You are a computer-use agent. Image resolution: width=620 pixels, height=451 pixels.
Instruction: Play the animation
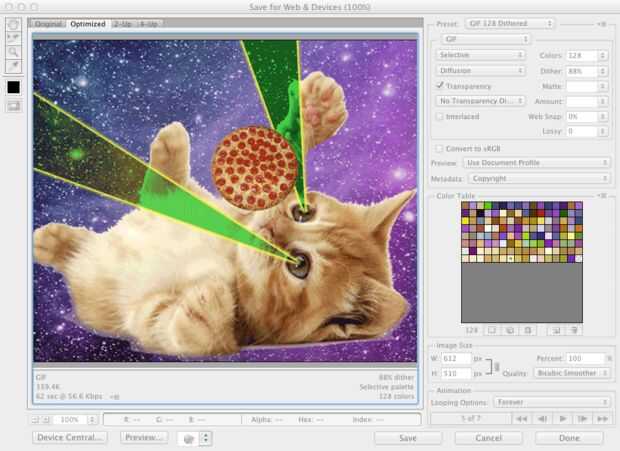click(x=563, y=419)
